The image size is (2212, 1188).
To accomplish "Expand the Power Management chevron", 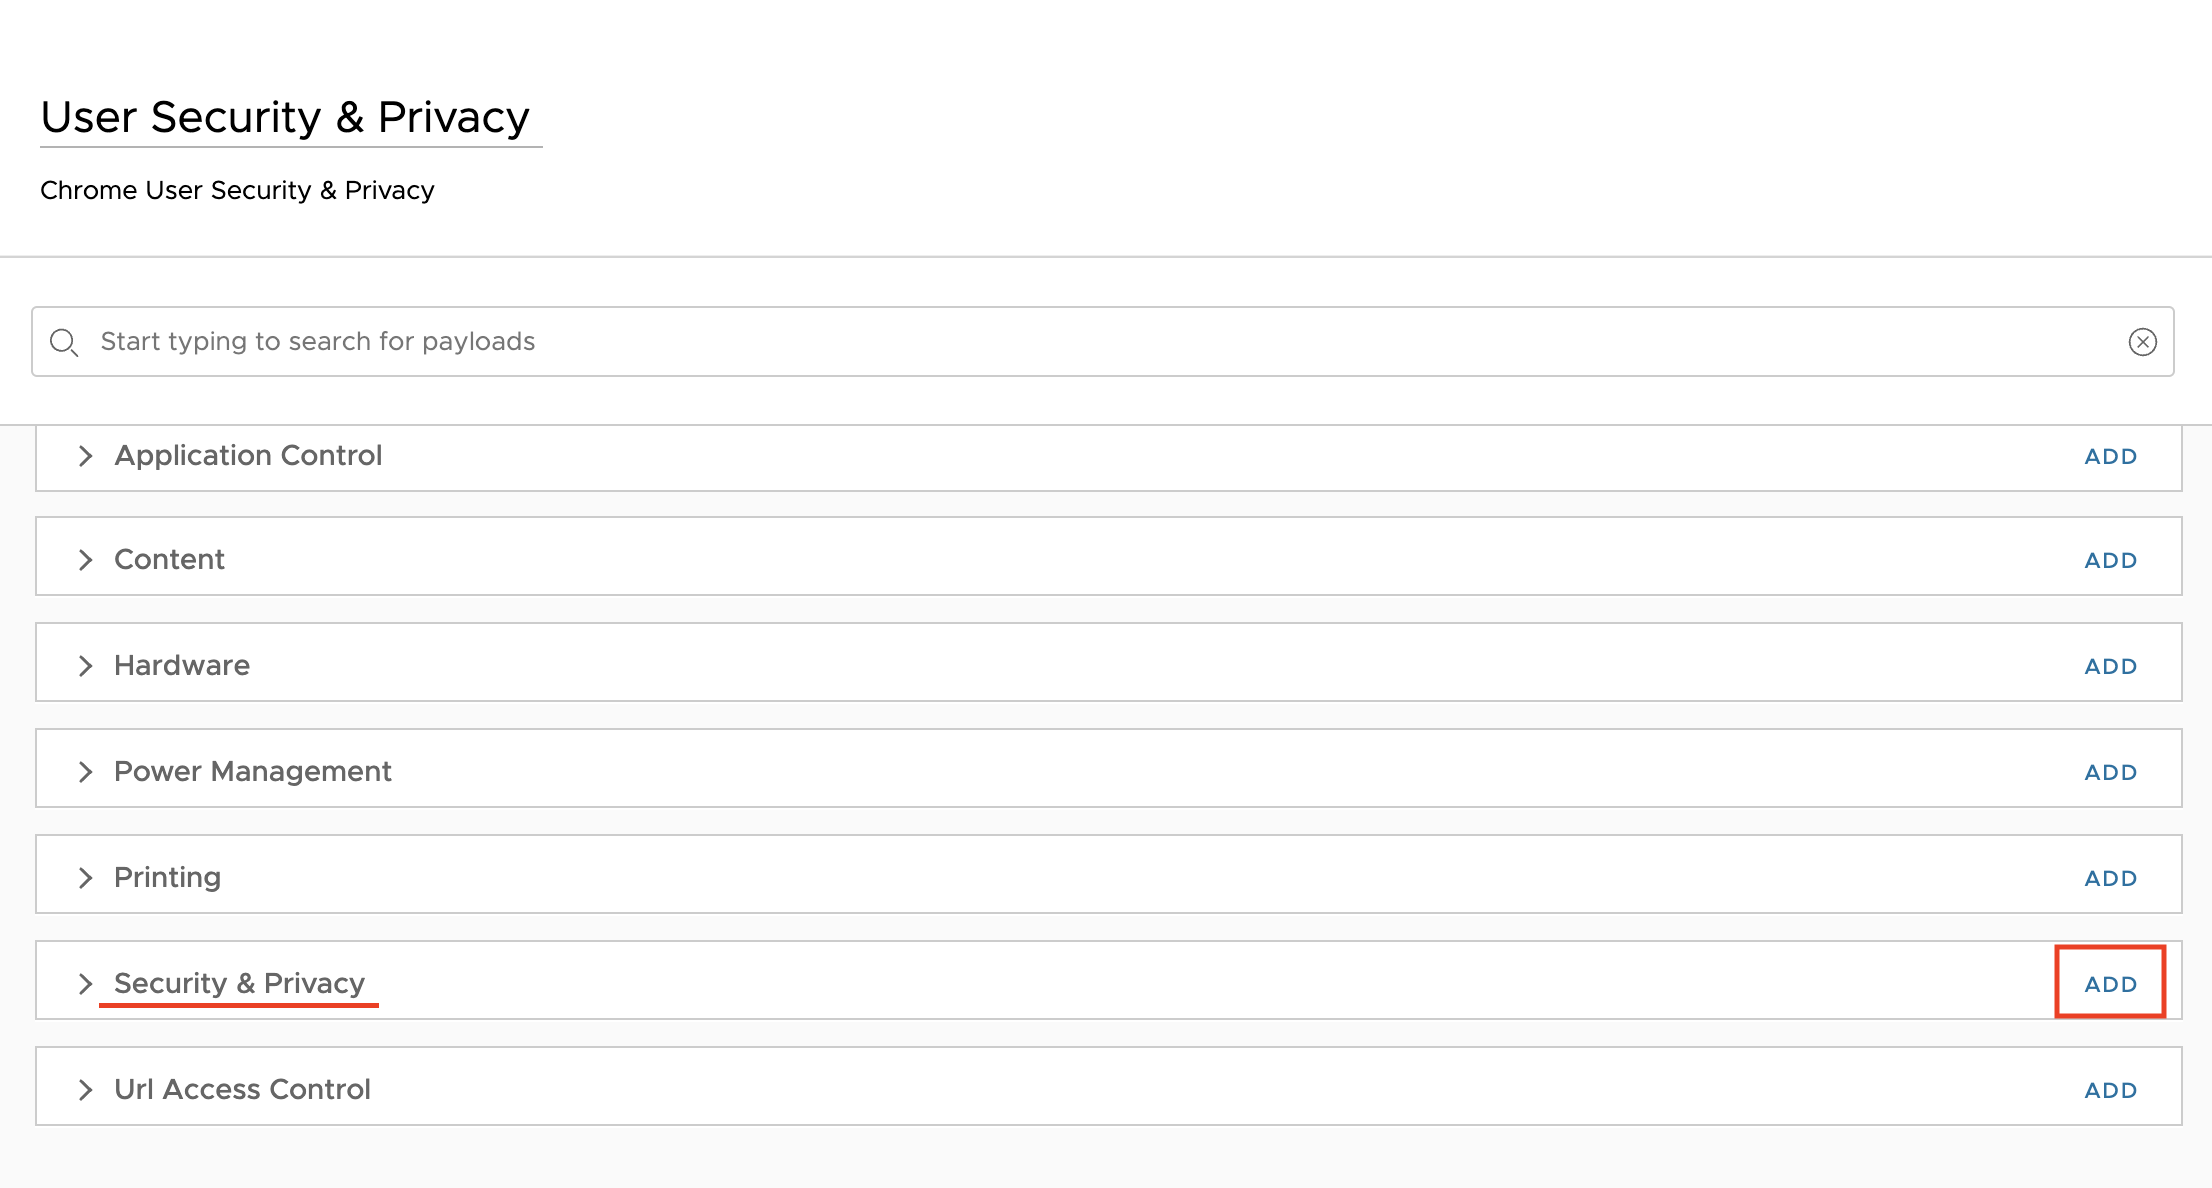I will pos(86,772).
